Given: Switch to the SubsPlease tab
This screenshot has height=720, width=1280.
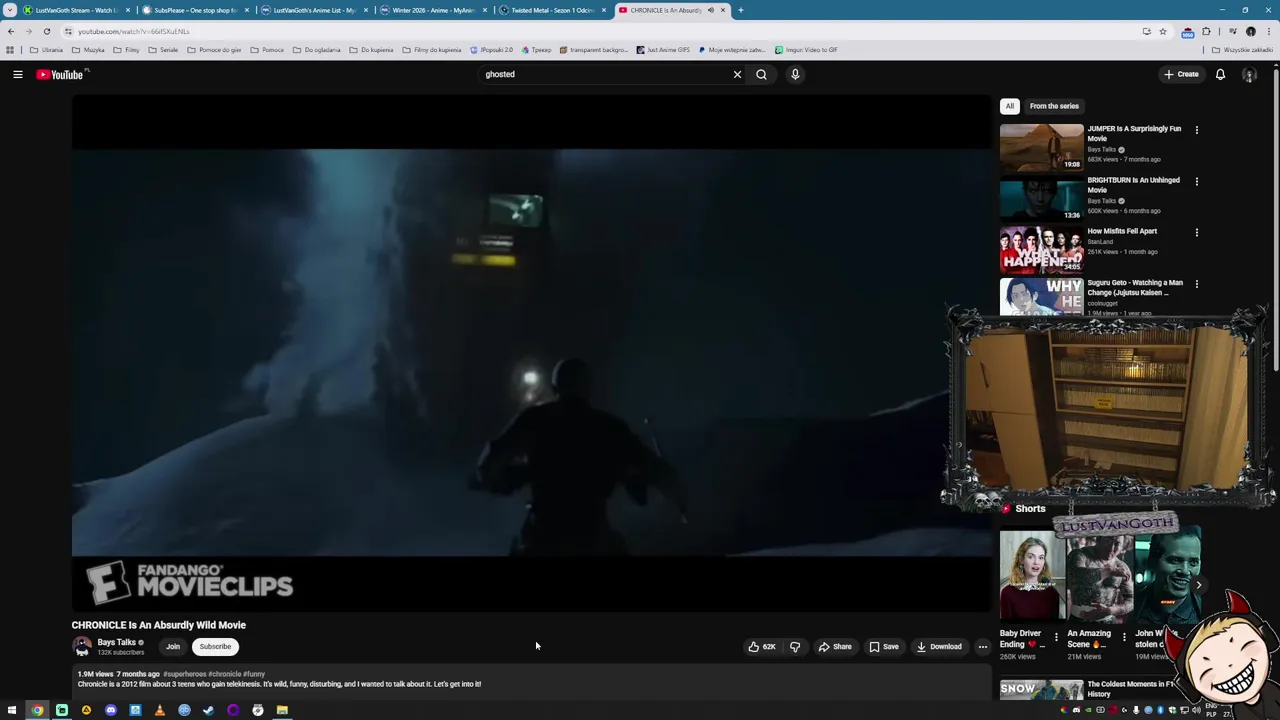Looking at the screenshot, I should (x=194, y=10).
